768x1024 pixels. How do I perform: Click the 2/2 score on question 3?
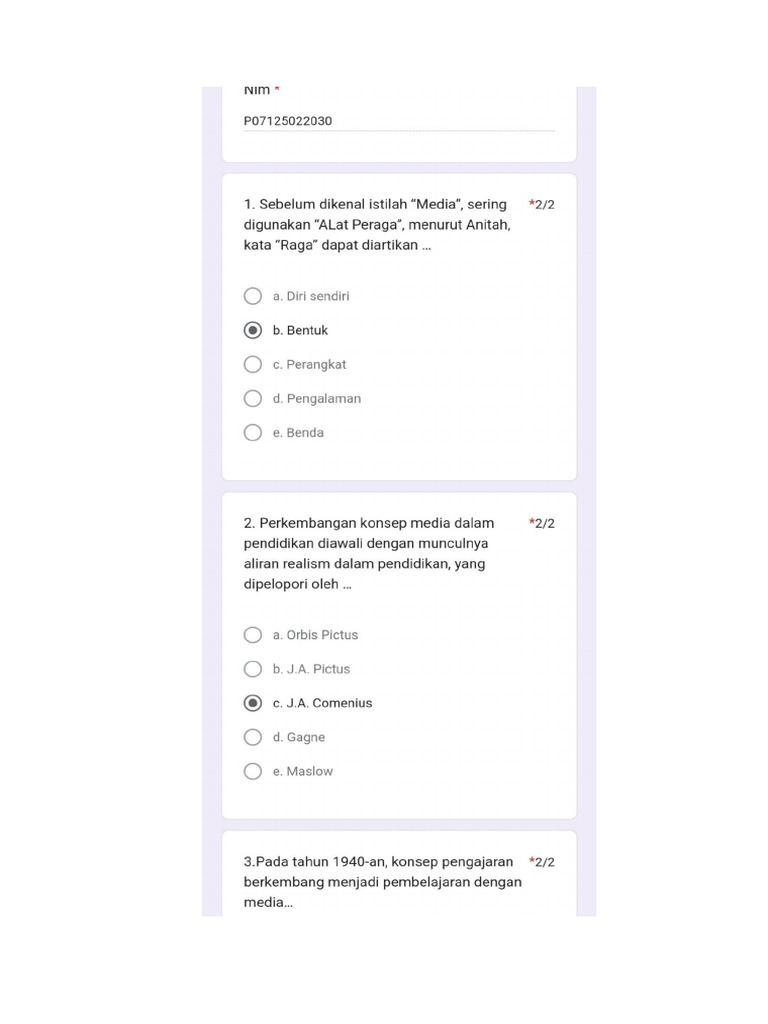click(542, 862)
